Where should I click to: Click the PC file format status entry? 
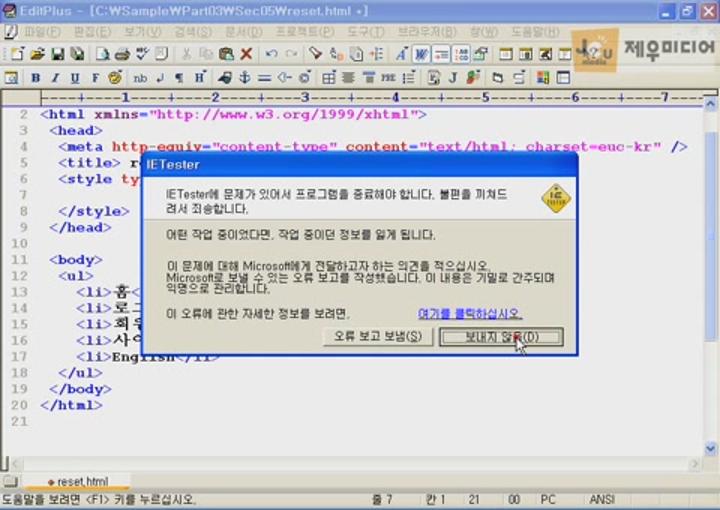click(x=548, y=499)
